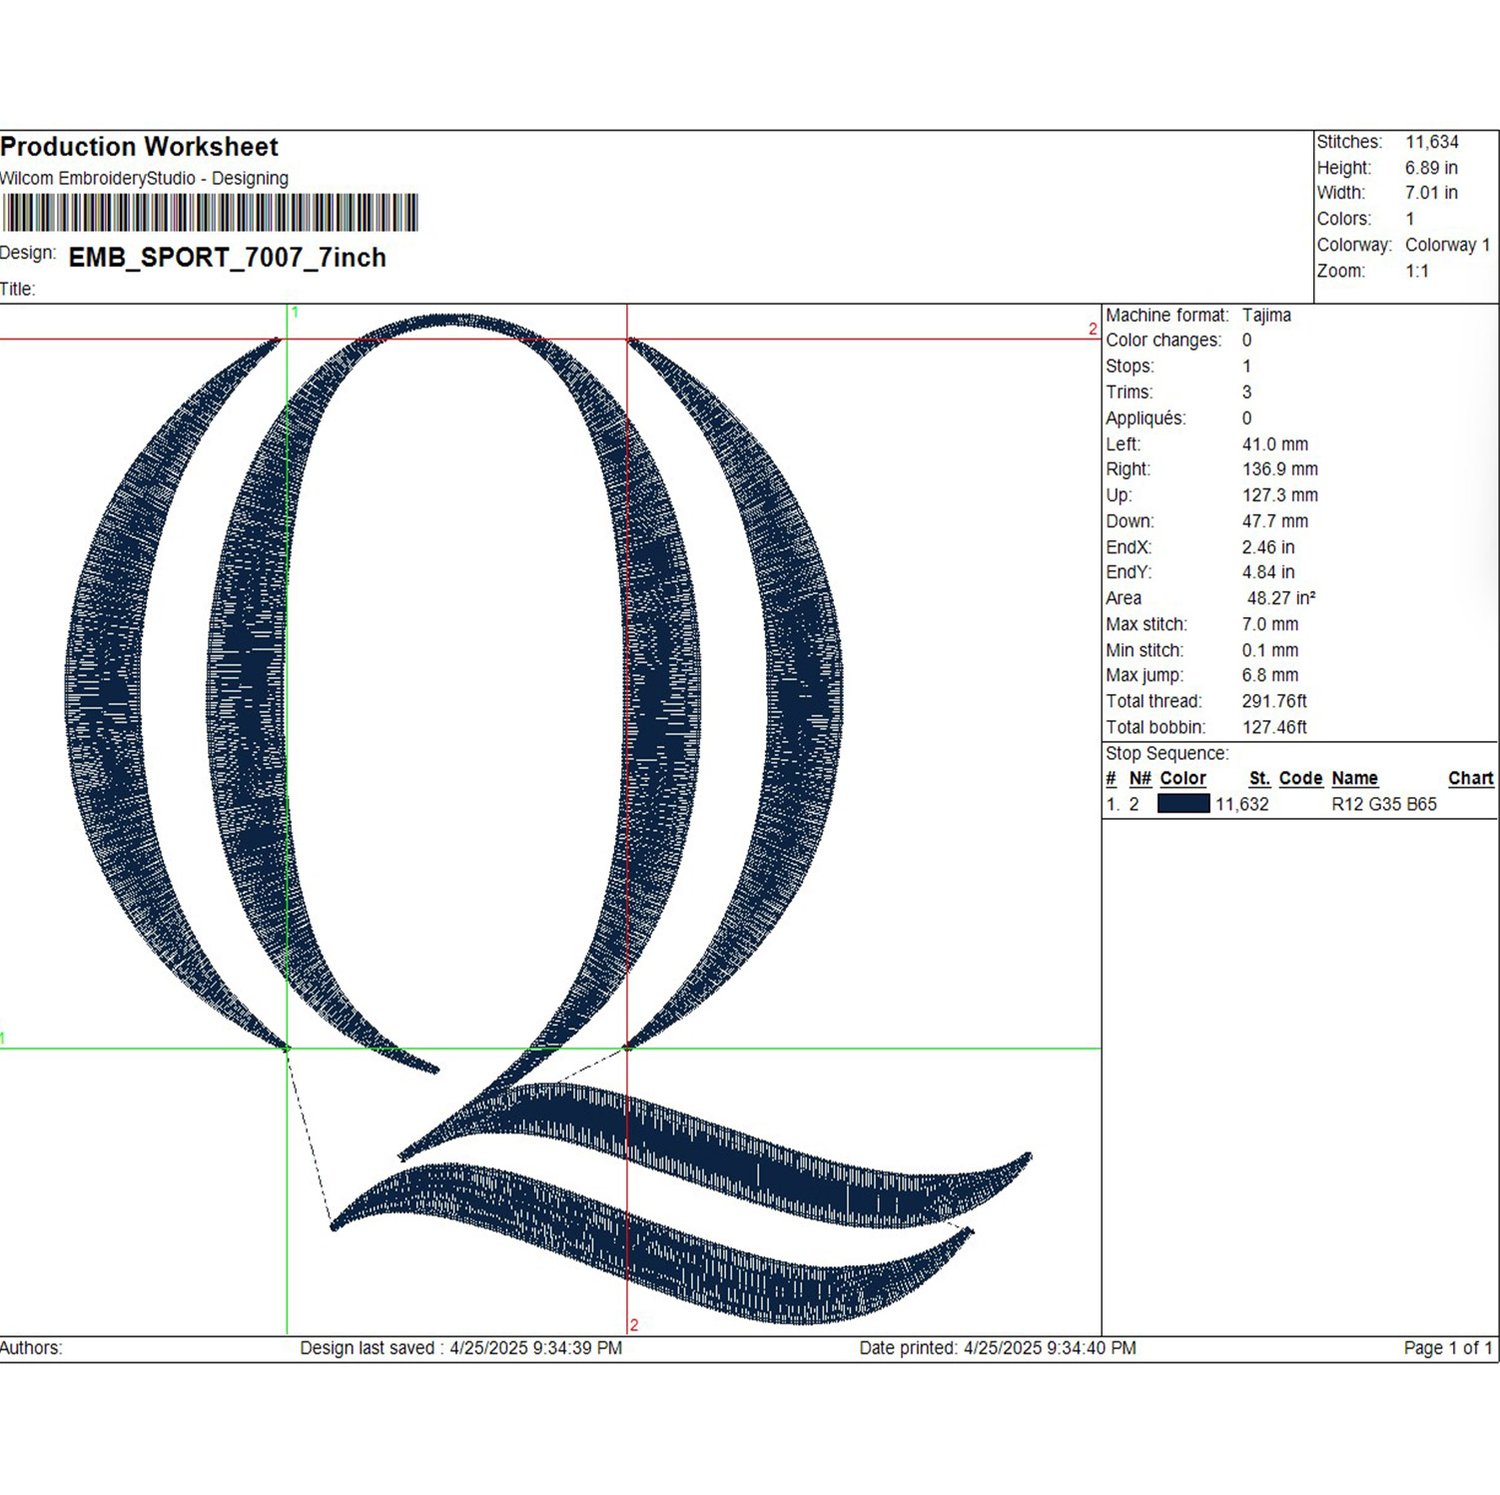This screenshot has height=1495, width=1500.
Task: Click the barcode under the worksheet title
Action: click(209, 213)
